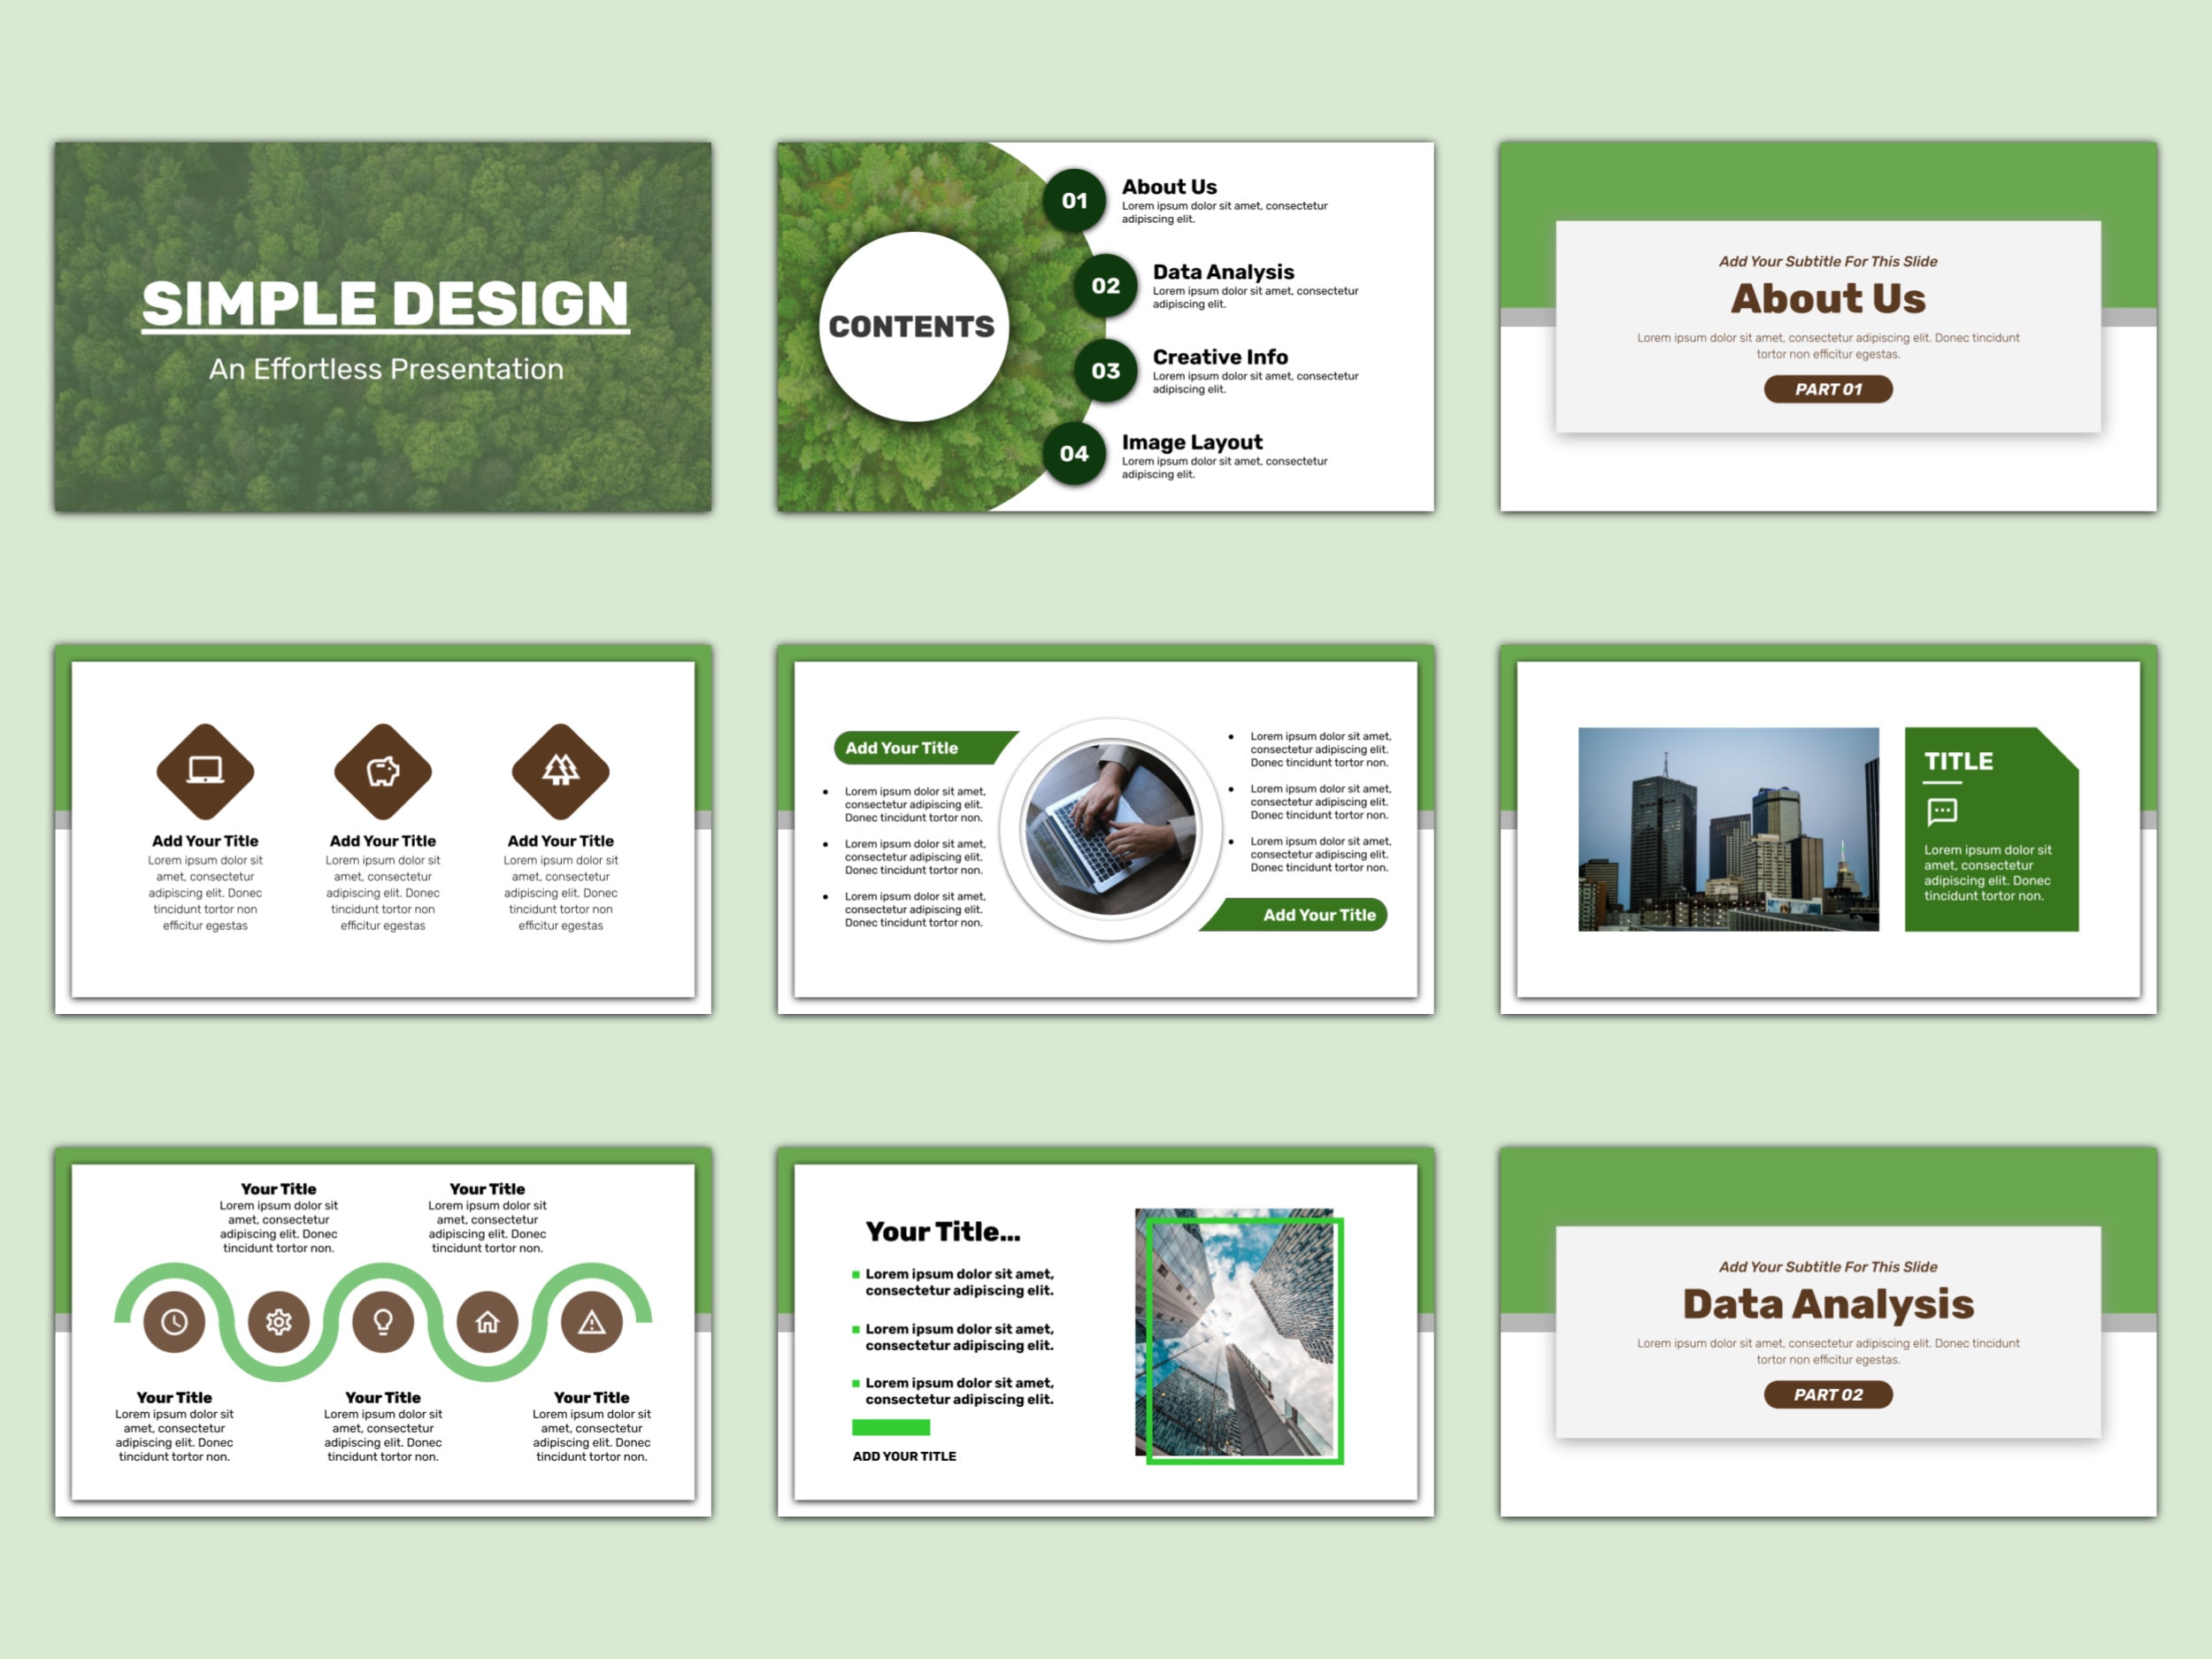Select the gear icon in the process flow
Screen dimensions: 2212x1659
tap(279, 1322)
